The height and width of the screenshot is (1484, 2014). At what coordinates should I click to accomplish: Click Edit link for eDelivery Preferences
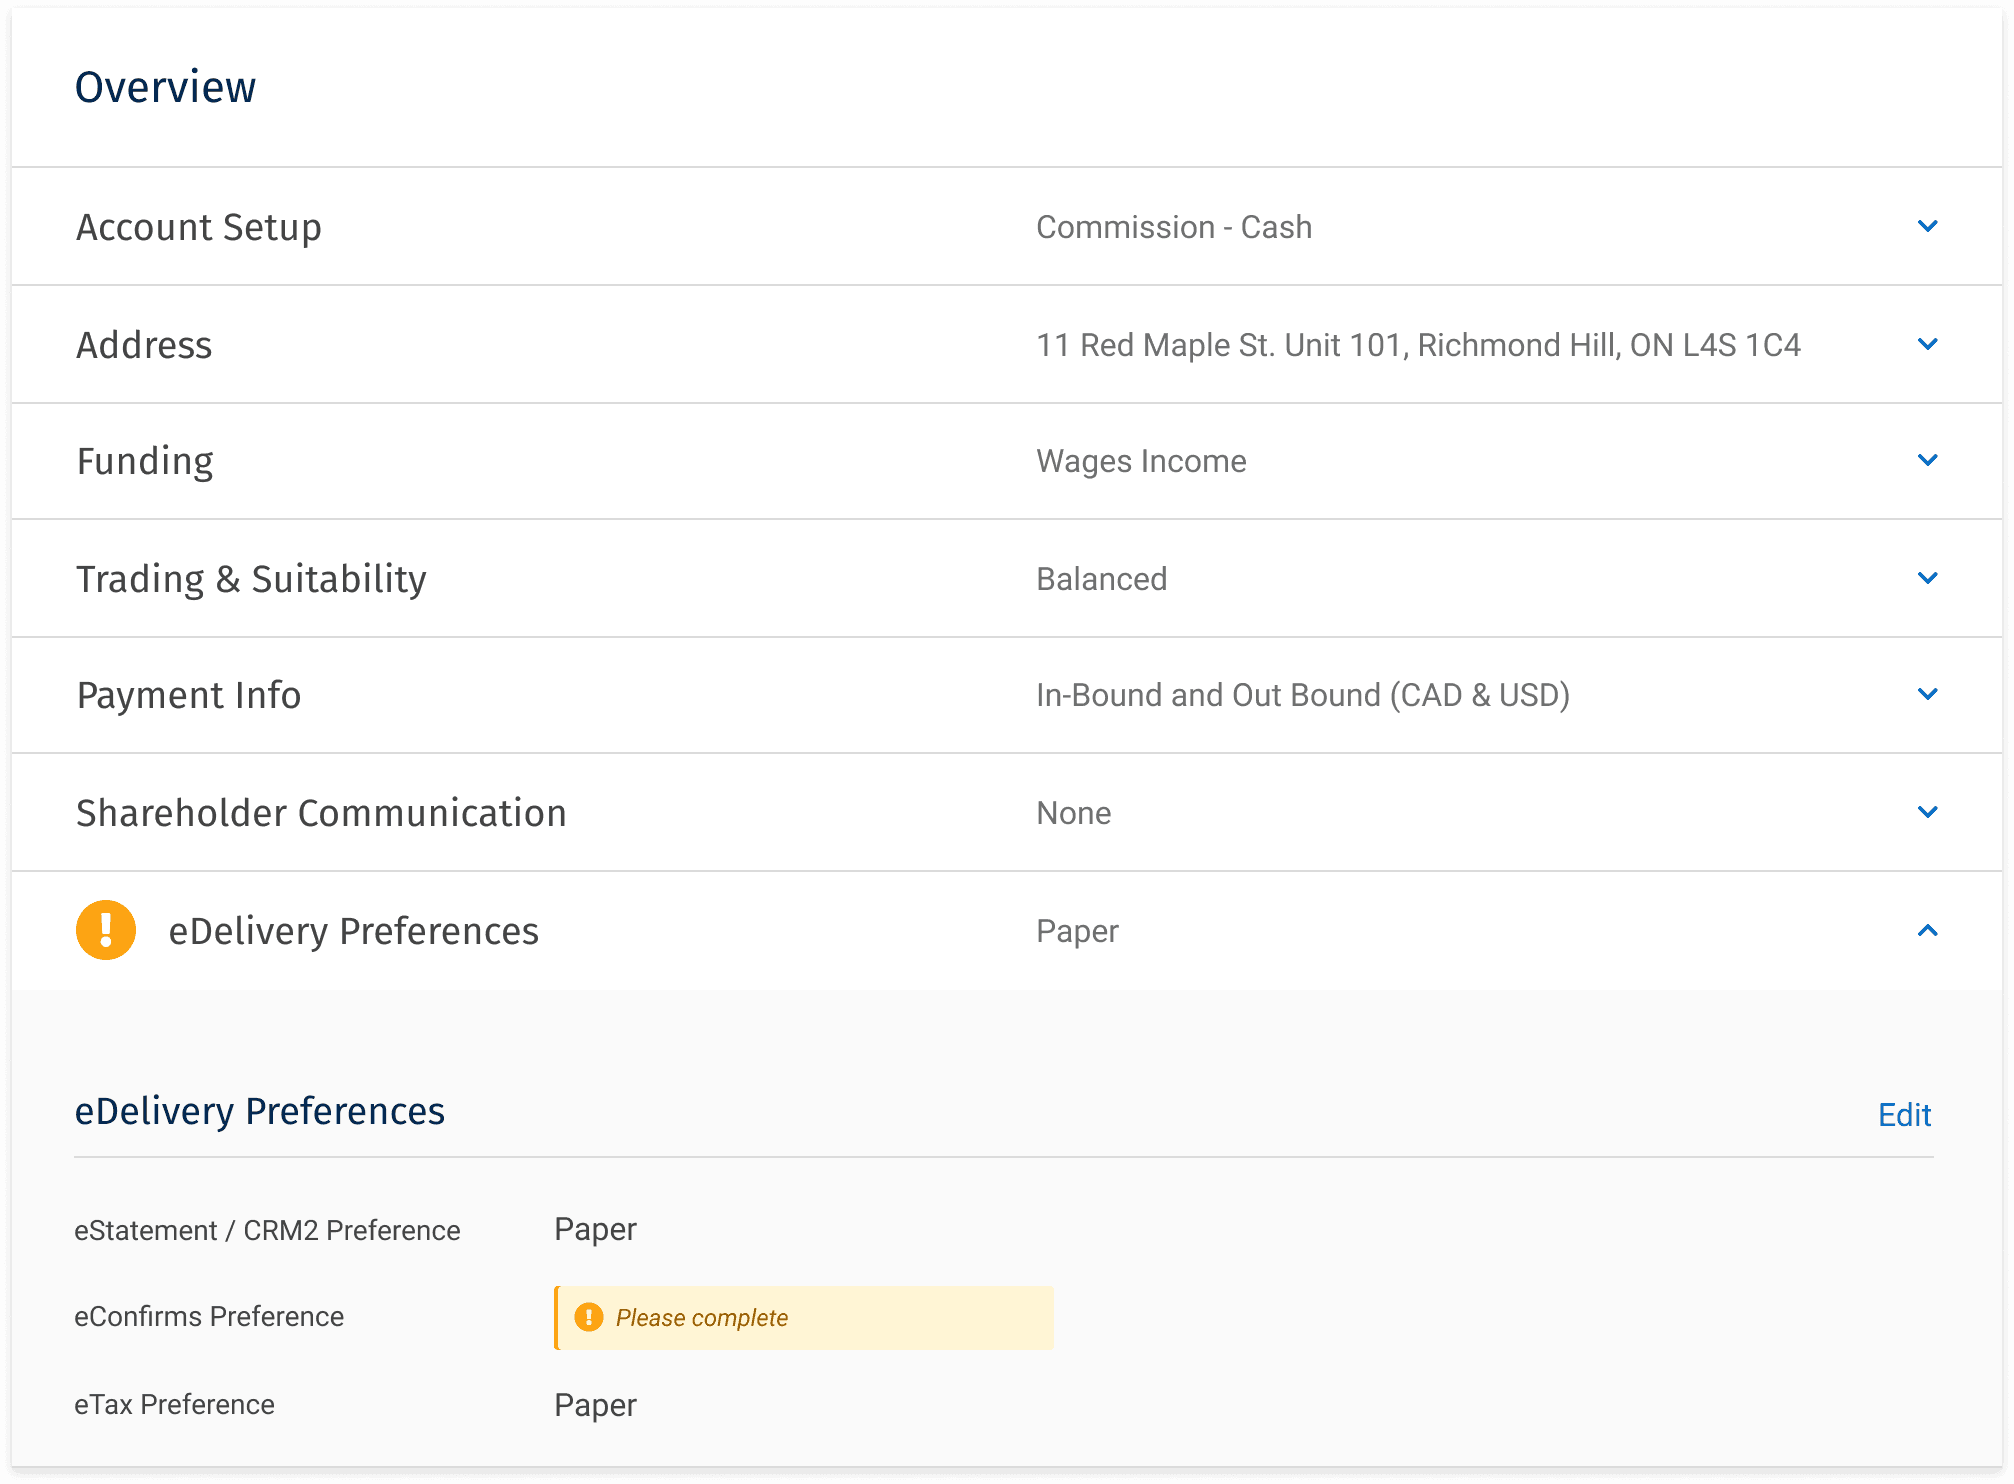[x=1904, y=1115]
